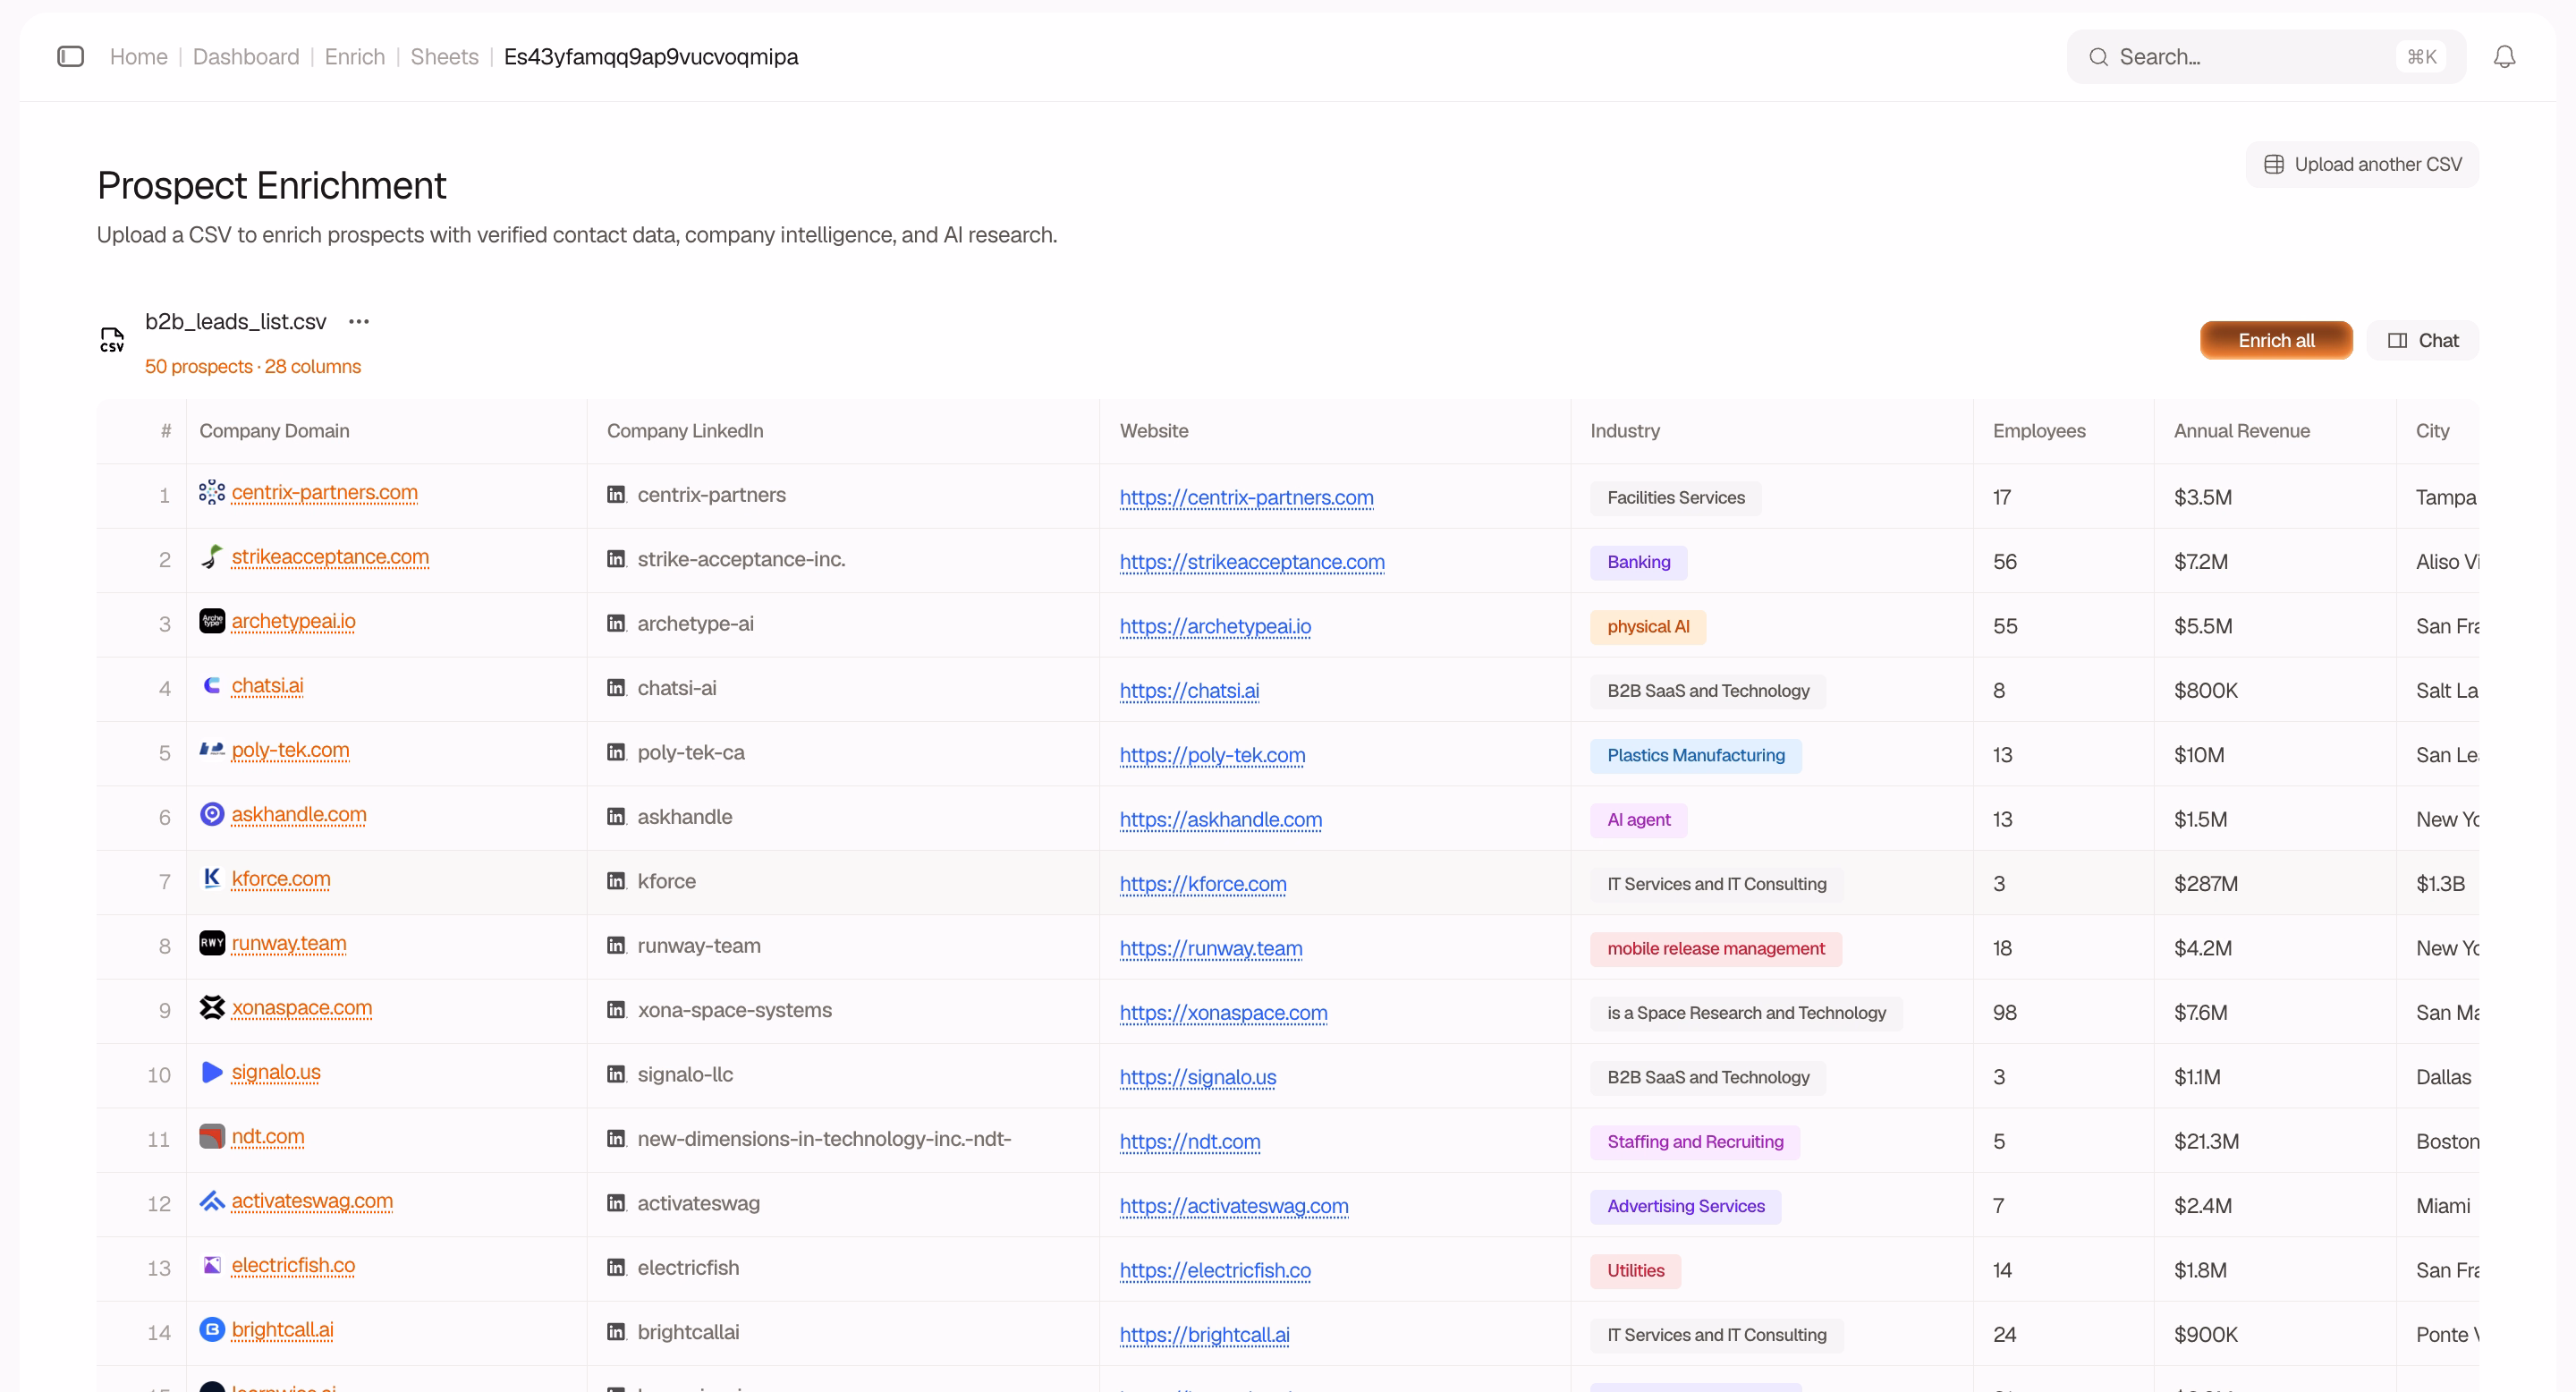Click the search magnifier icon
The image size is (2576, 1392).
[2098, 57]
